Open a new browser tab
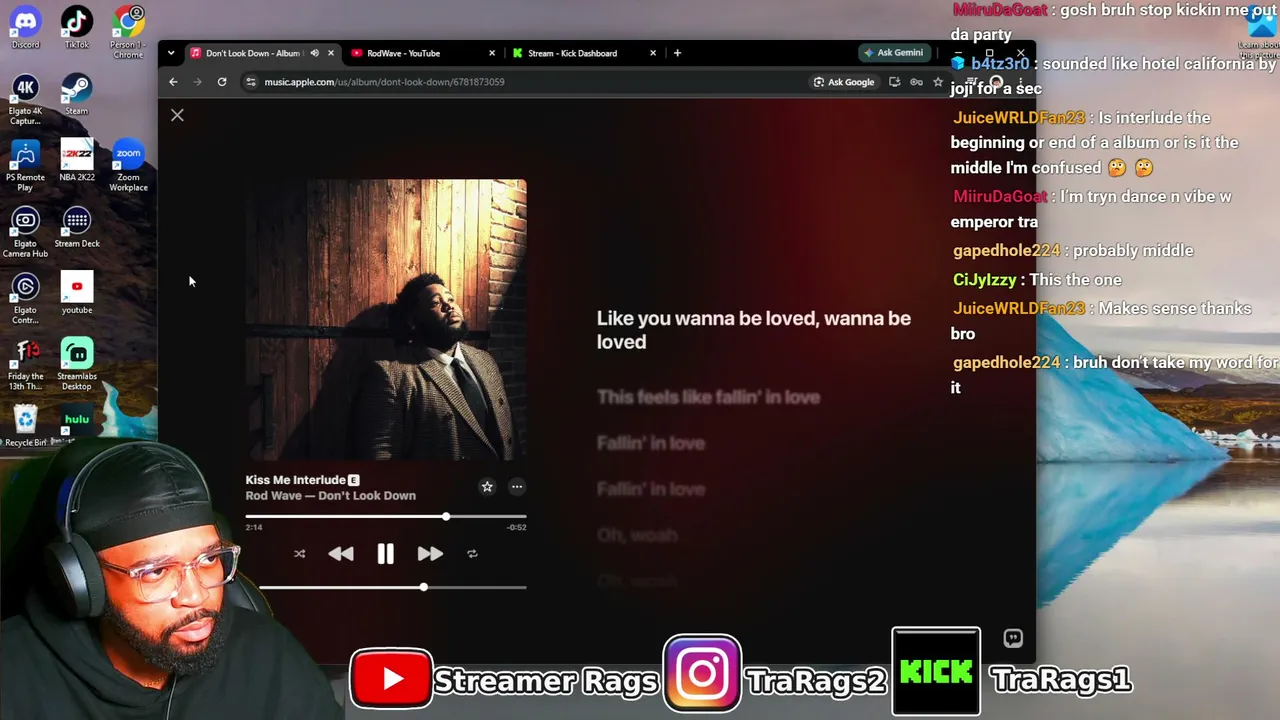The height and width of the screenshot is (720, 1280). pos(677,53)
